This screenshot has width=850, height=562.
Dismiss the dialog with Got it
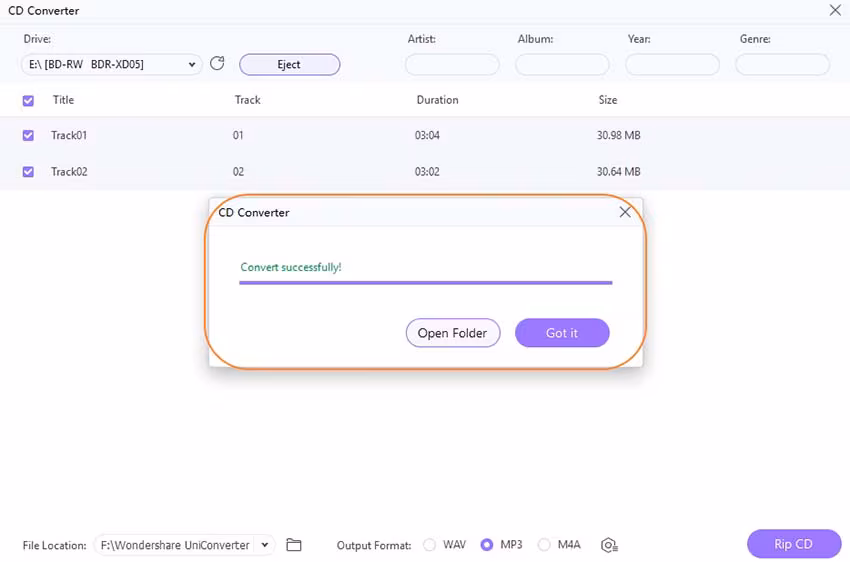pyautogui.click(x=562, y=333)
